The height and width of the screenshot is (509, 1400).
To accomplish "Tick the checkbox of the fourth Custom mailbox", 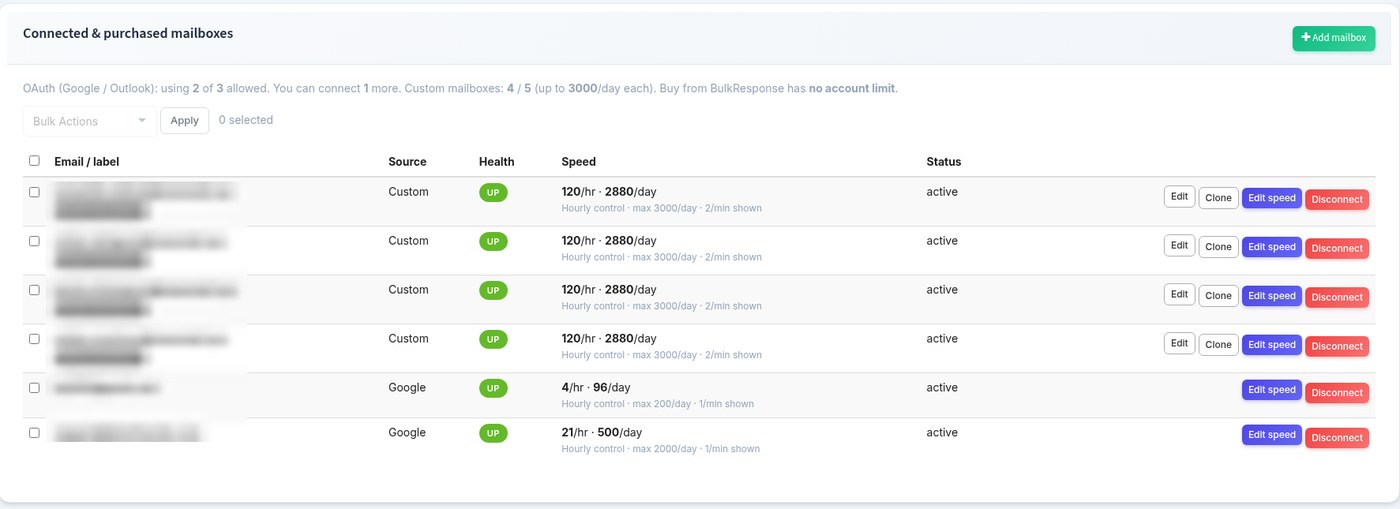I will point(34,339).
